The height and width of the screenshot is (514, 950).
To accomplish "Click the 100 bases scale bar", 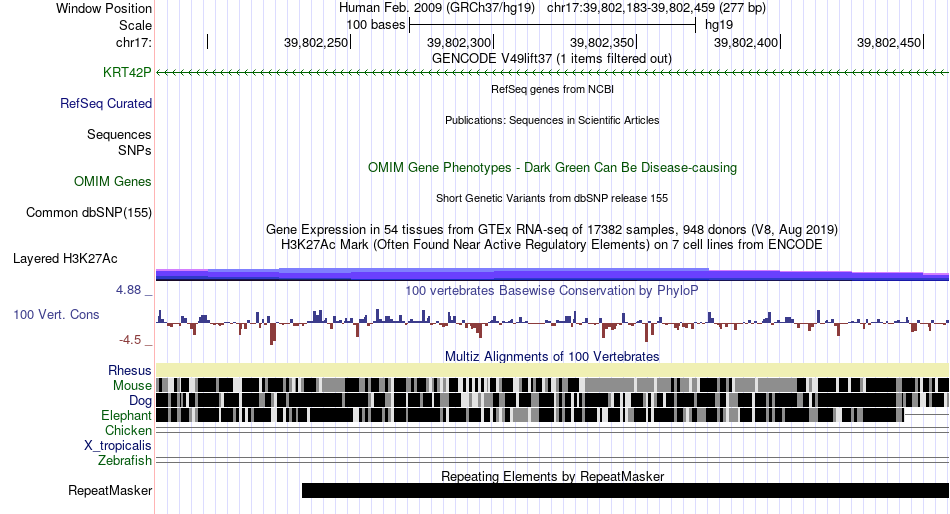I will point(553,25).
